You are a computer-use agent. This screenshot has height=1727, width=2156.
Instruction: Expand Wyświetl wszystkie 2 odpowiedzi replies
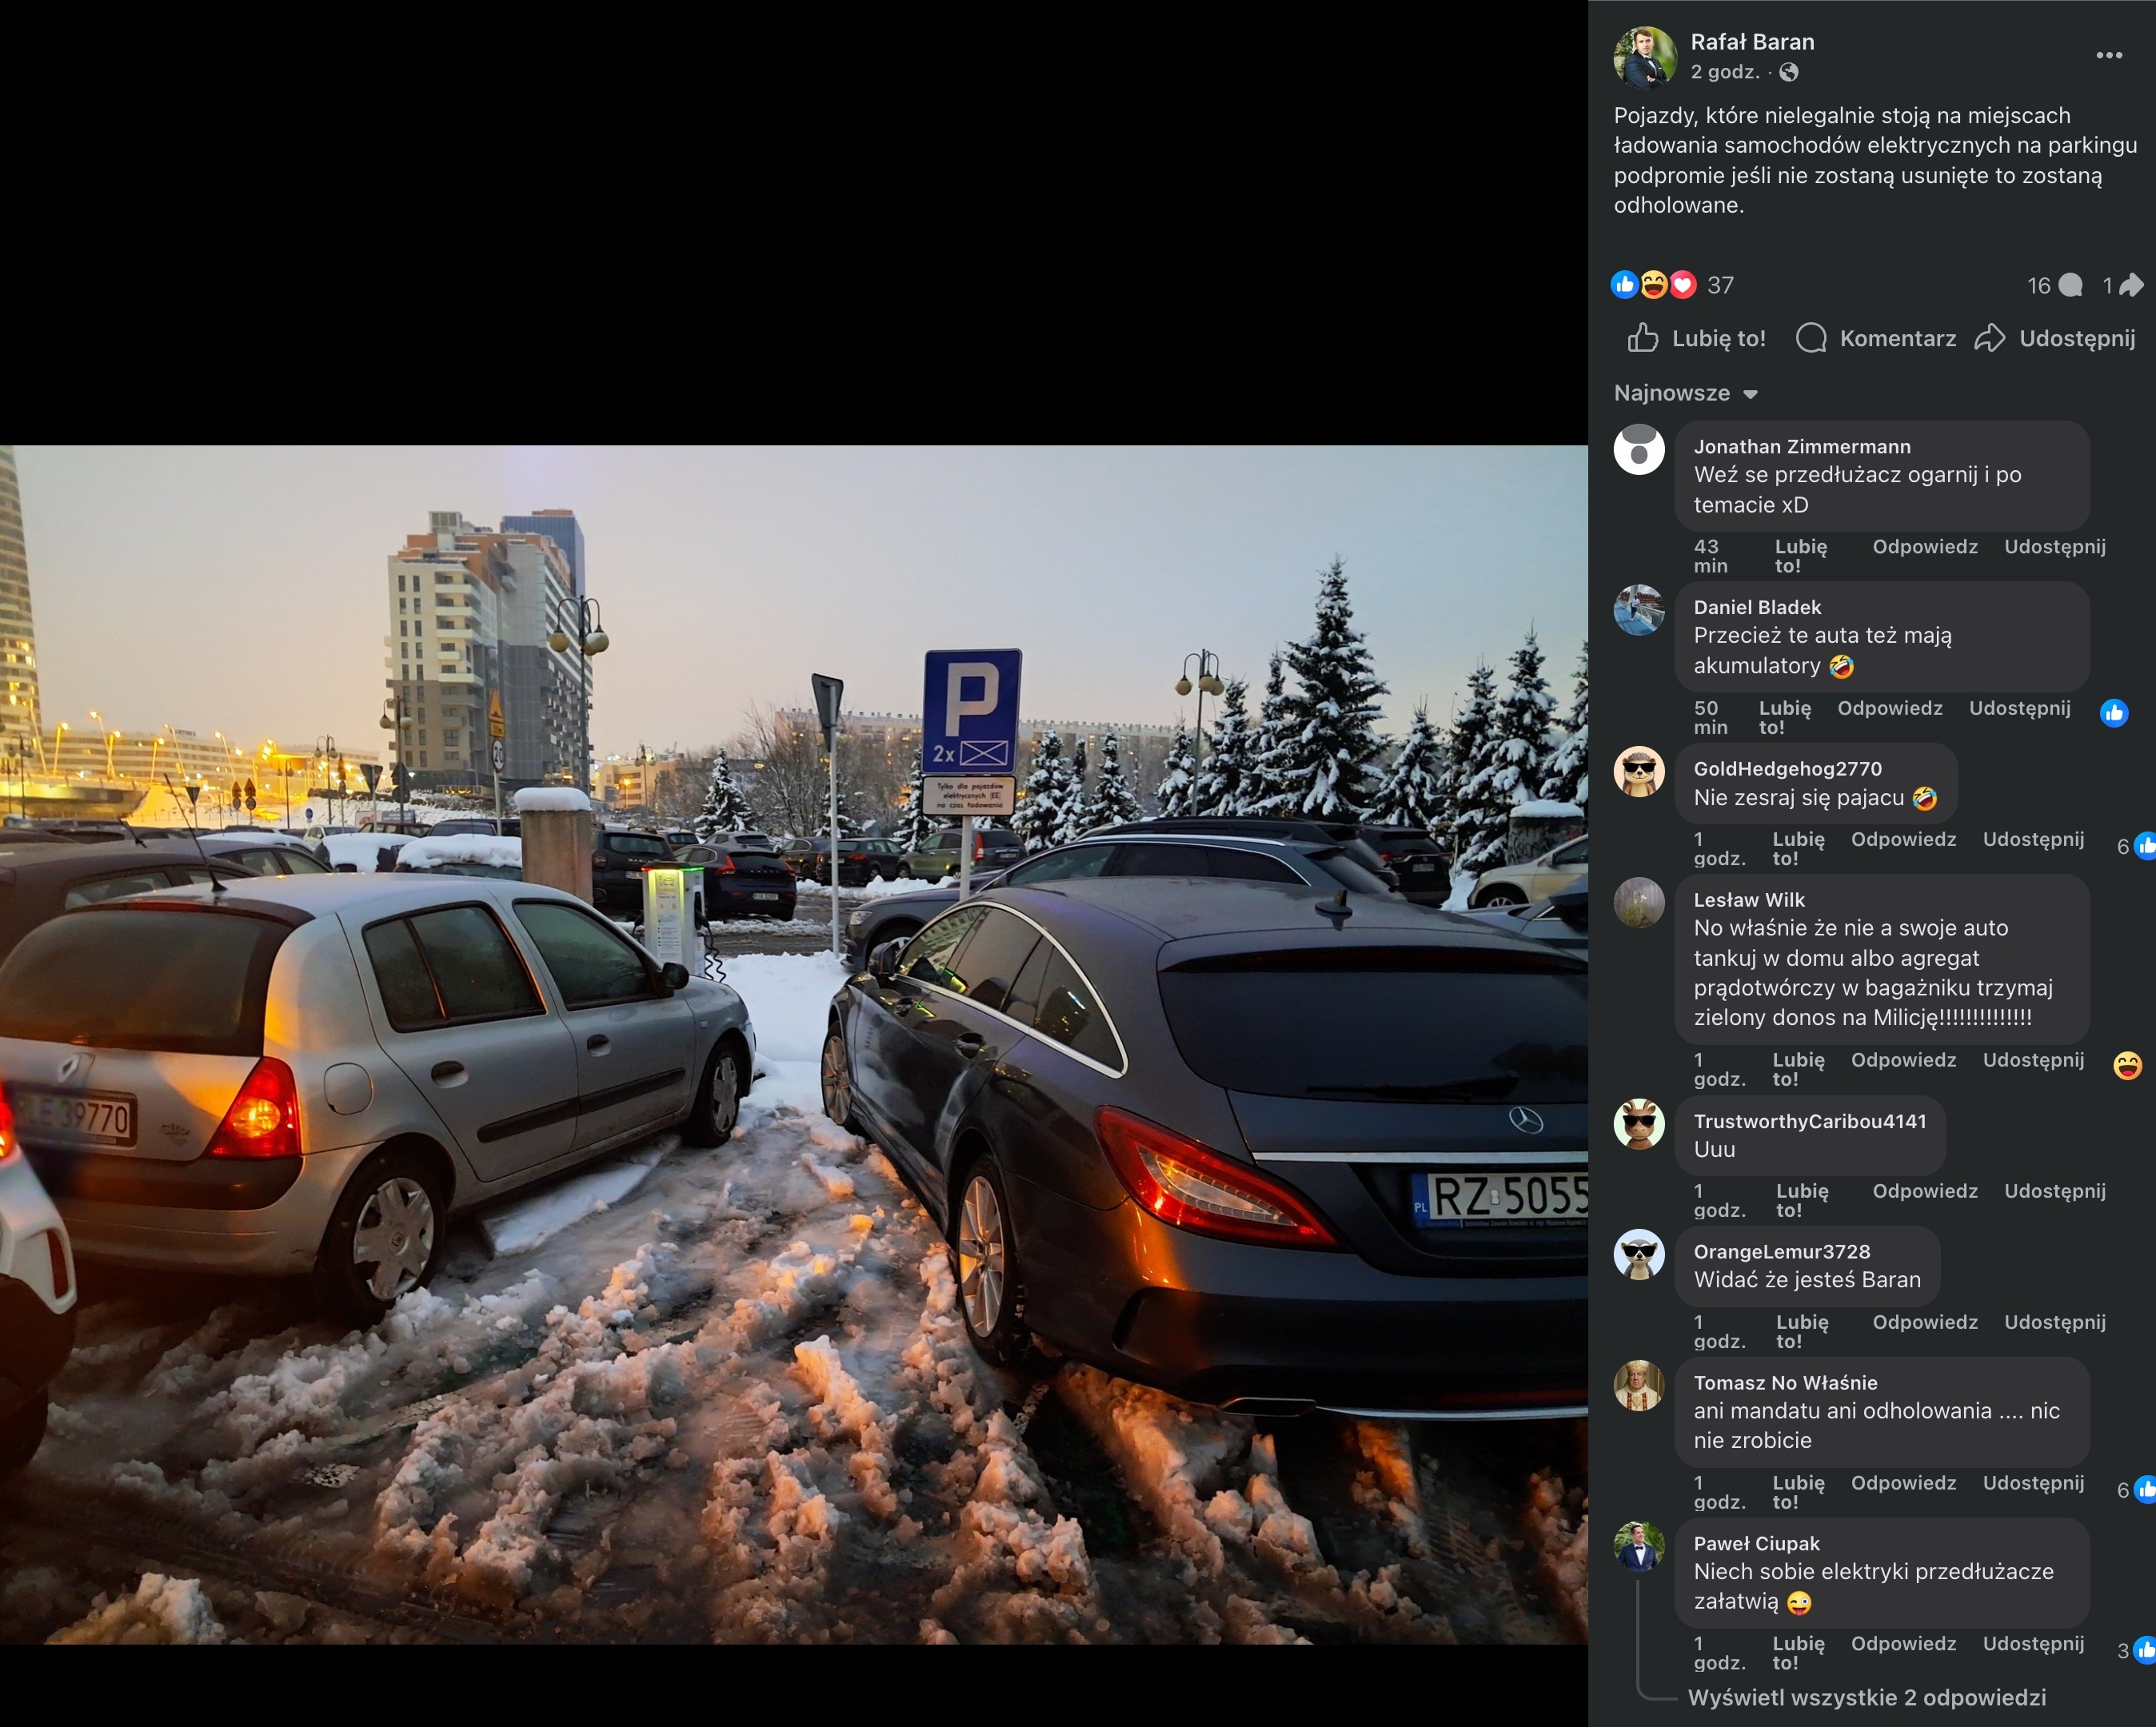(x=1866, y=1697)
